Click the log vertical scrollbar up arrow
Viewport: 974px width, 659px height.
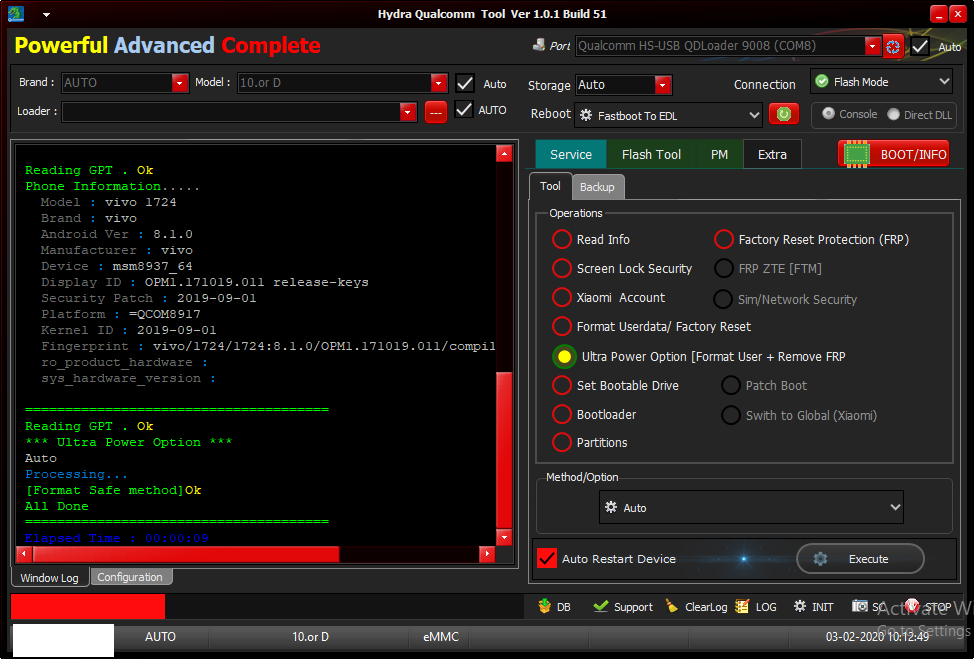coord(504,153)
